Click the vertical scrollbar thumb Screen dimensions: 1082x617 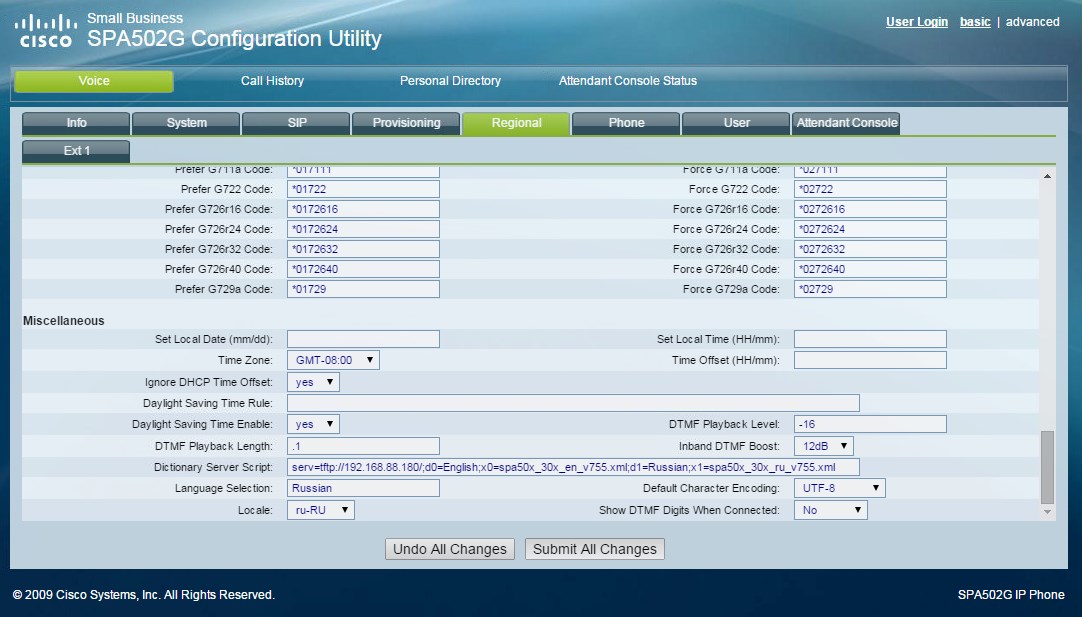1047,467
